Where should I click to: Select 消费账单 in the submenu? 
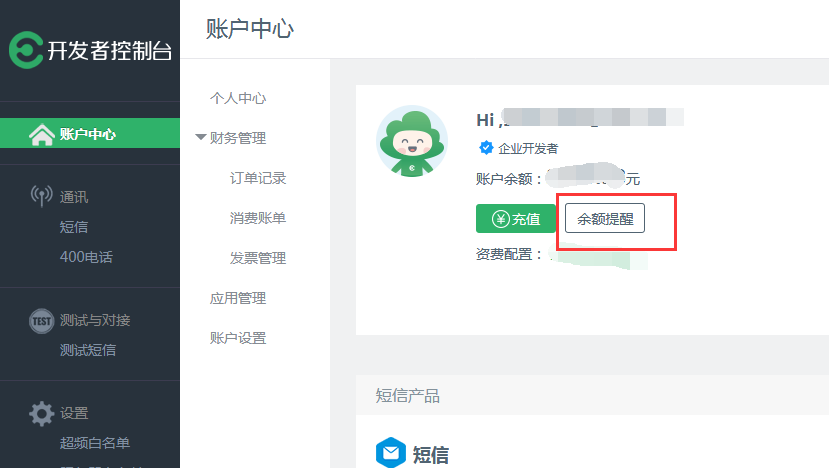258,218
